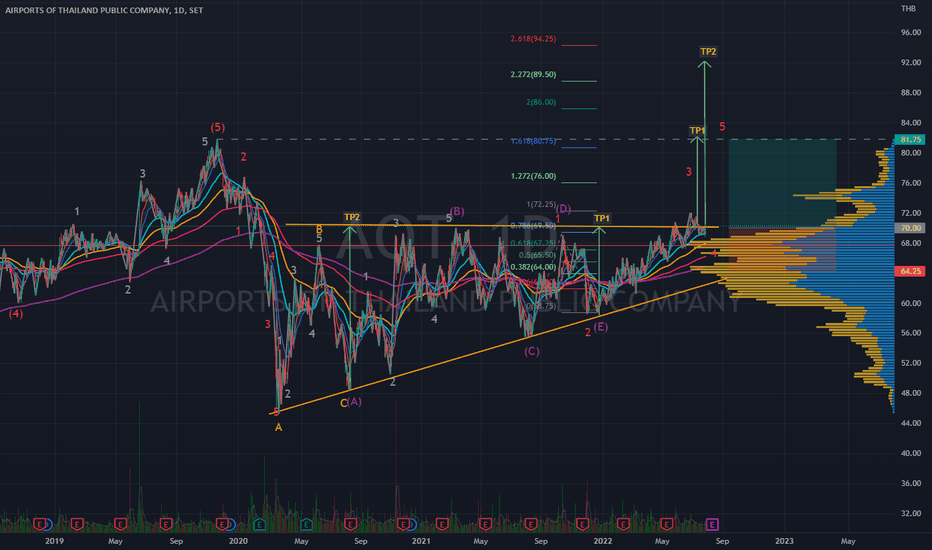Click the purple upcoming earnings marker before Sep 2022
Screen dimensions: 932x550
coord(712,524)
